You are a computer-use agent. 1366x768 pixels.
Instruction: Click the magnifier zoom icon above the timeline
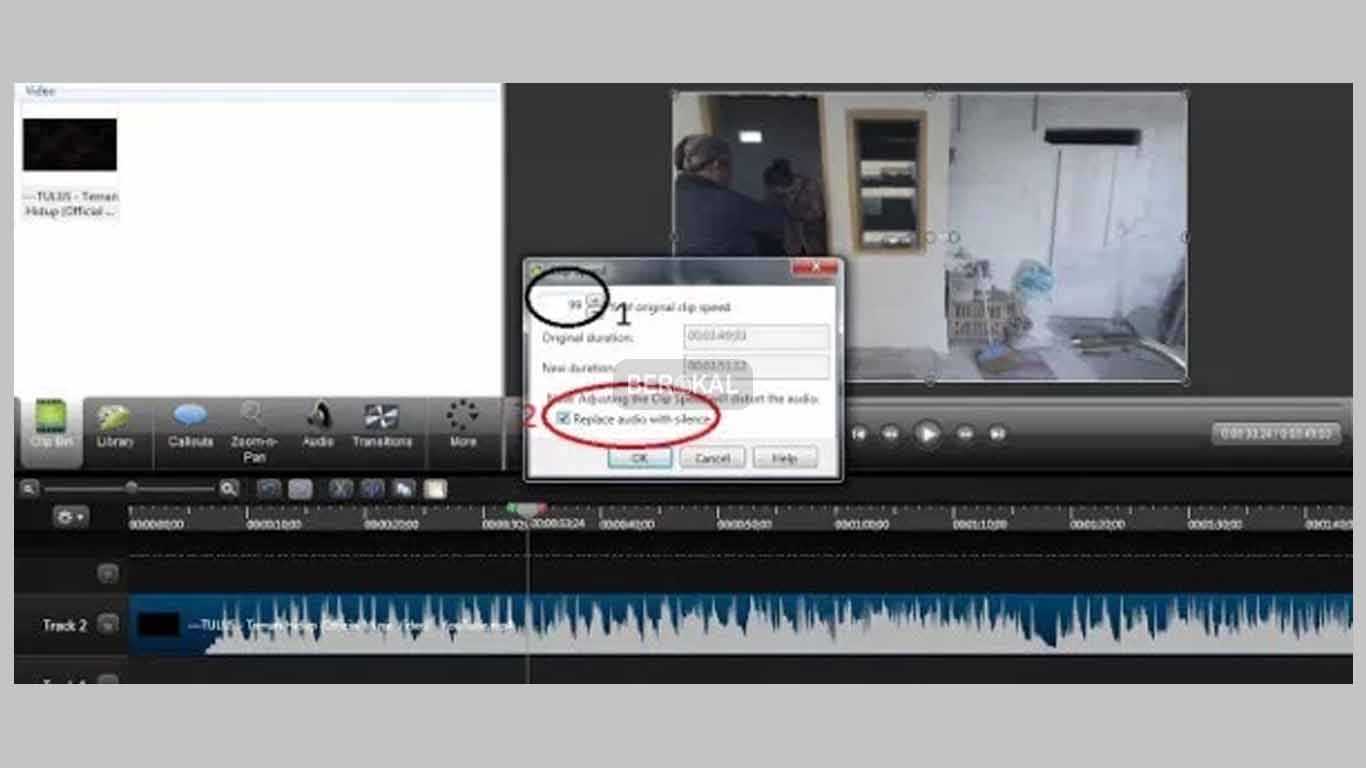[228, 488]
